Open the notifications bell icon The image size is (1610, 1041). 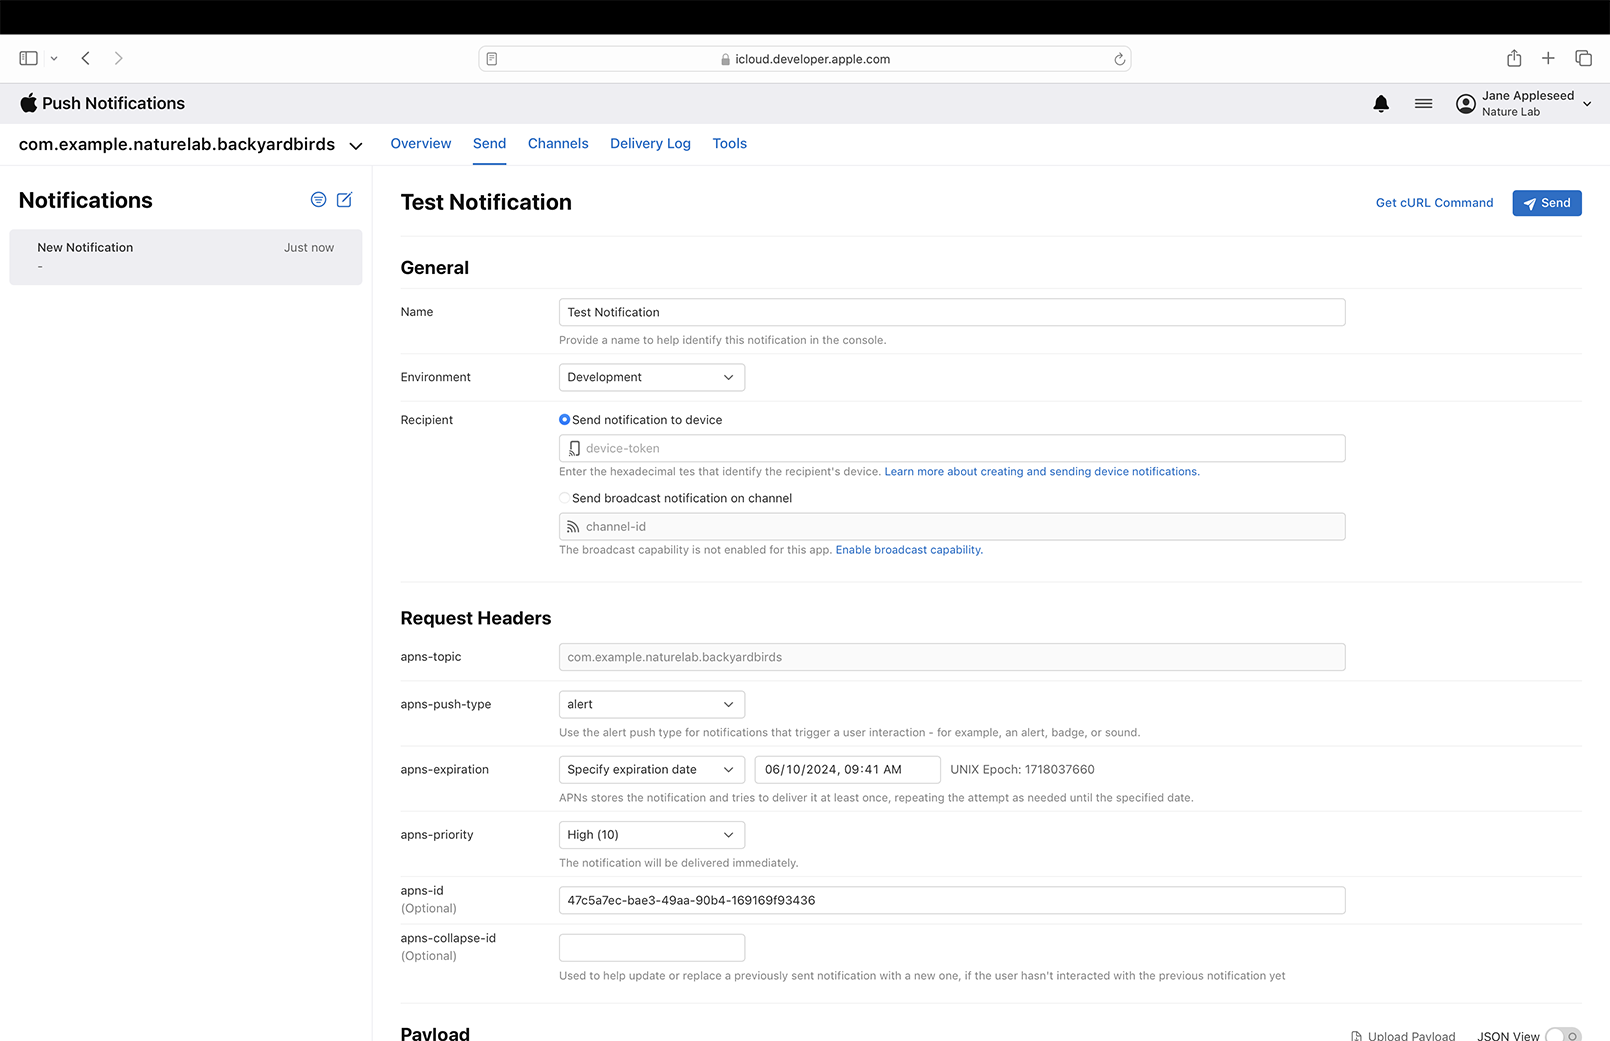[1381, 103]
